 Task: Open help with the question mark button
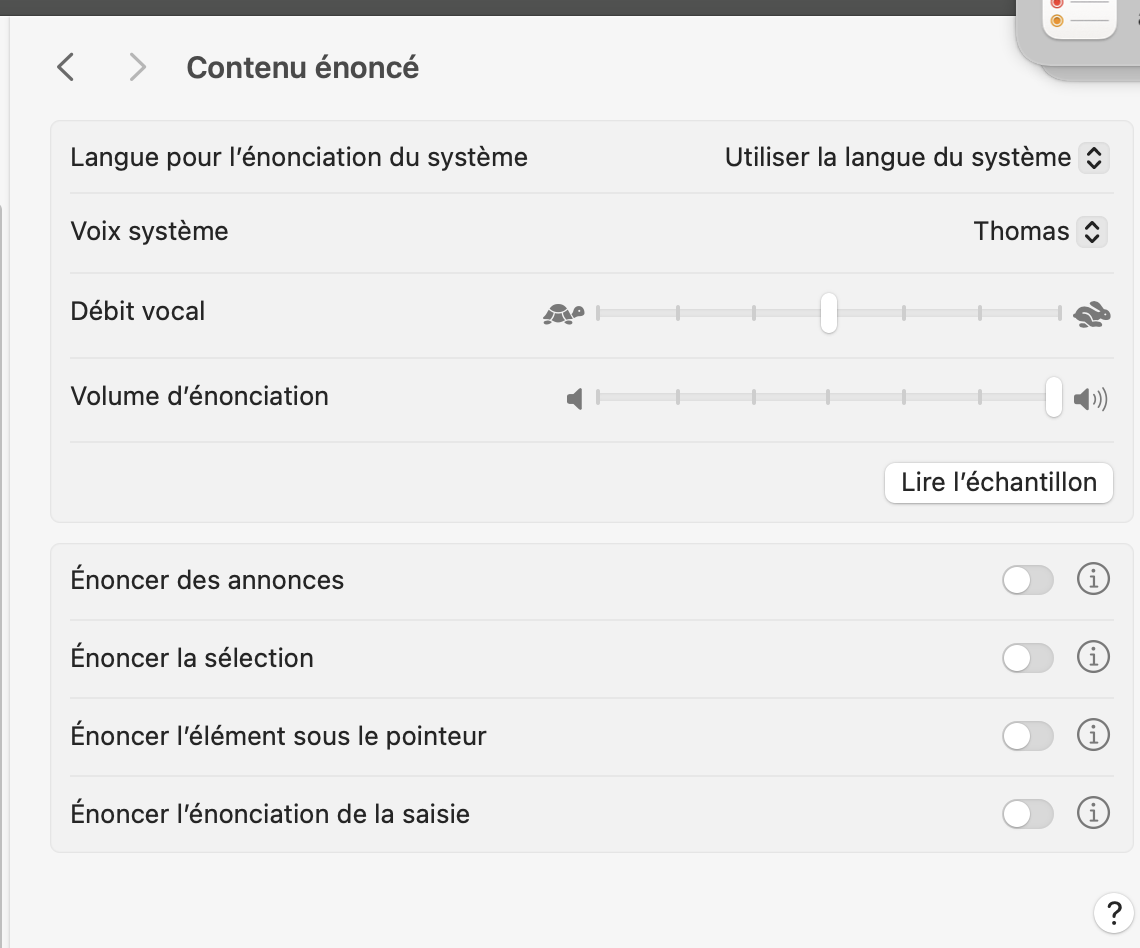click(x=1114, y=911)
